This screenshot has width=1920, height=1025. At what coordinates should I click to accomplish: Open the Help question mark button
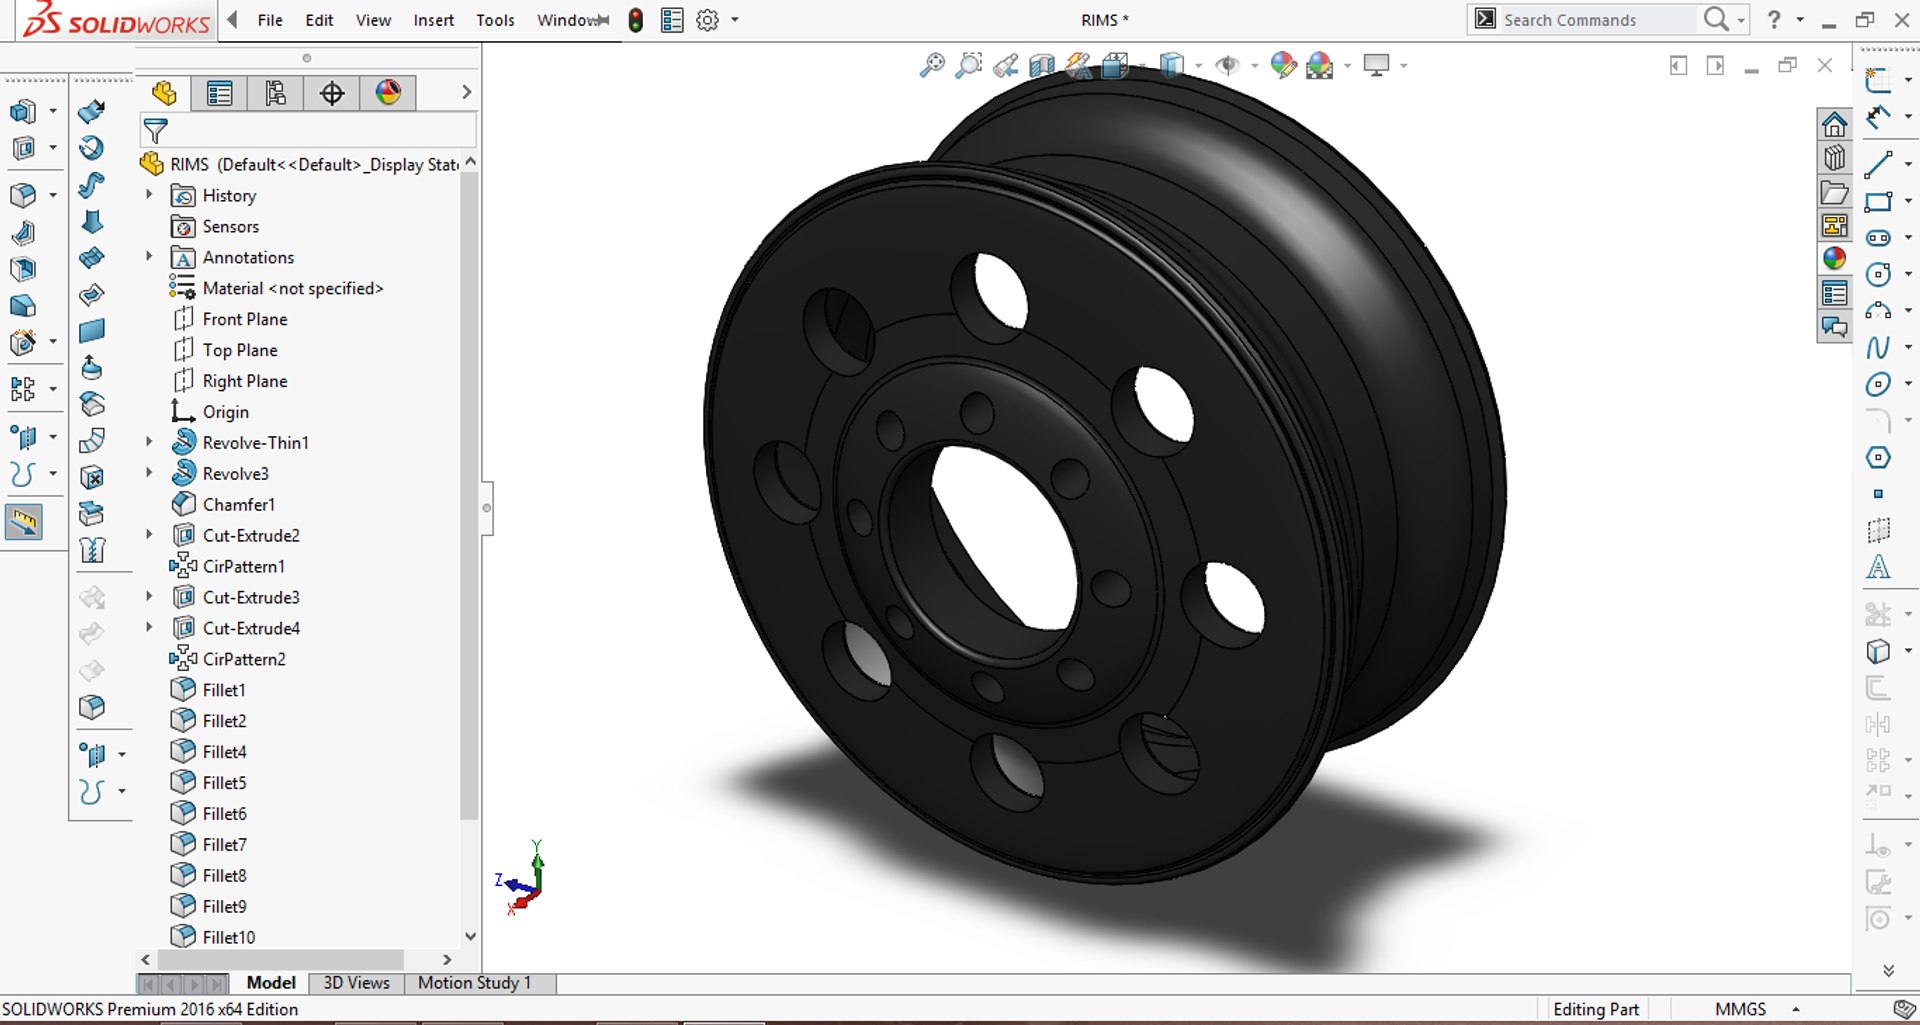pos(1774,20)
